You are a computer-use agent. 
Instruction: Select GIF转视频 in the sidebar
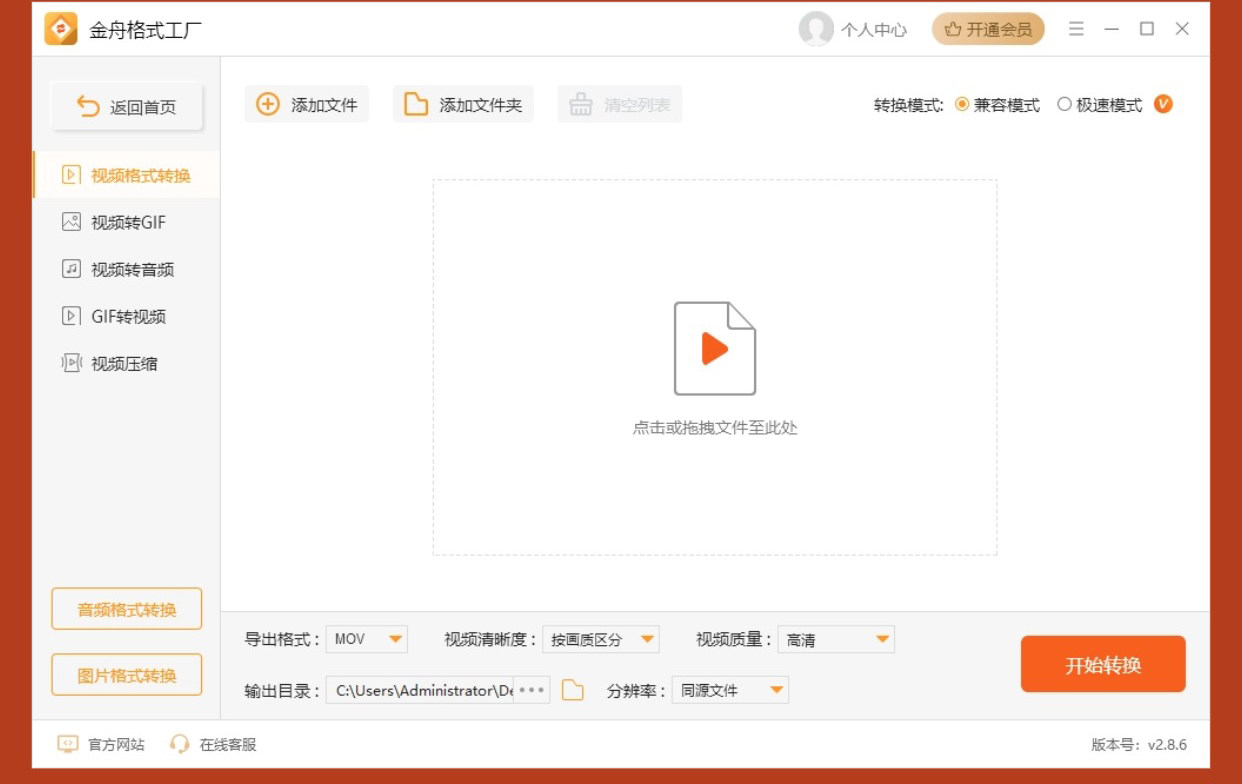point(127,316)
